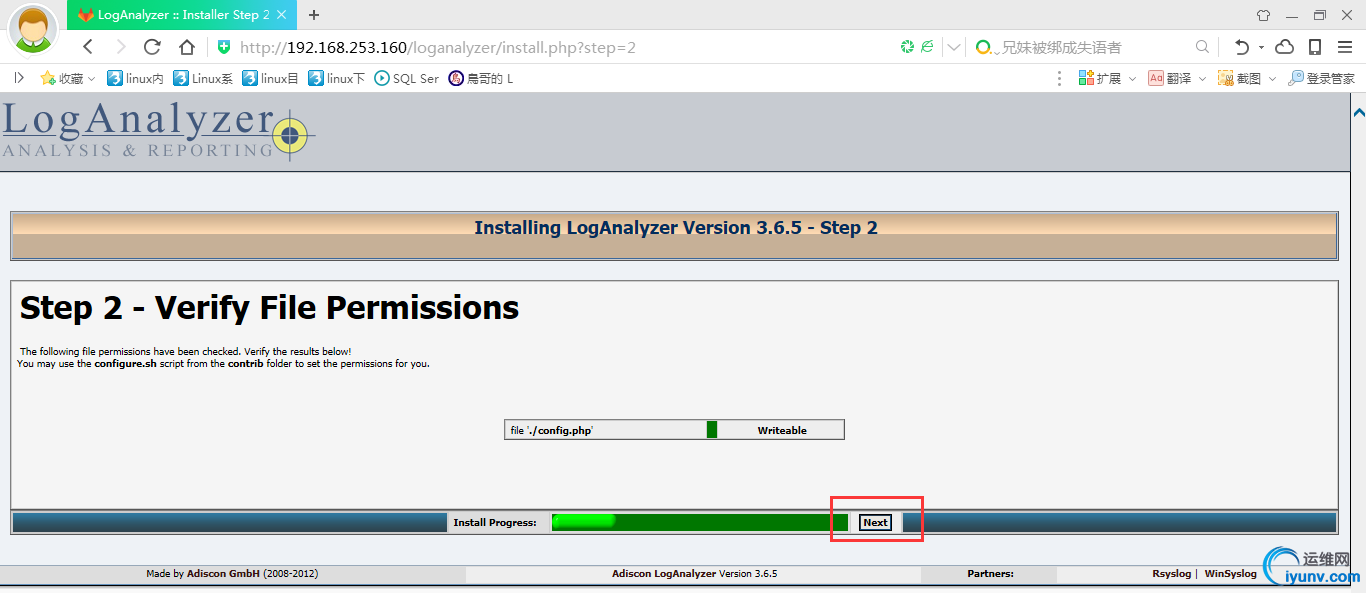The width and height of the screenshot is (1366, 593).
Task: Open the browser hamburger menu
Action: coord(1345,47)
